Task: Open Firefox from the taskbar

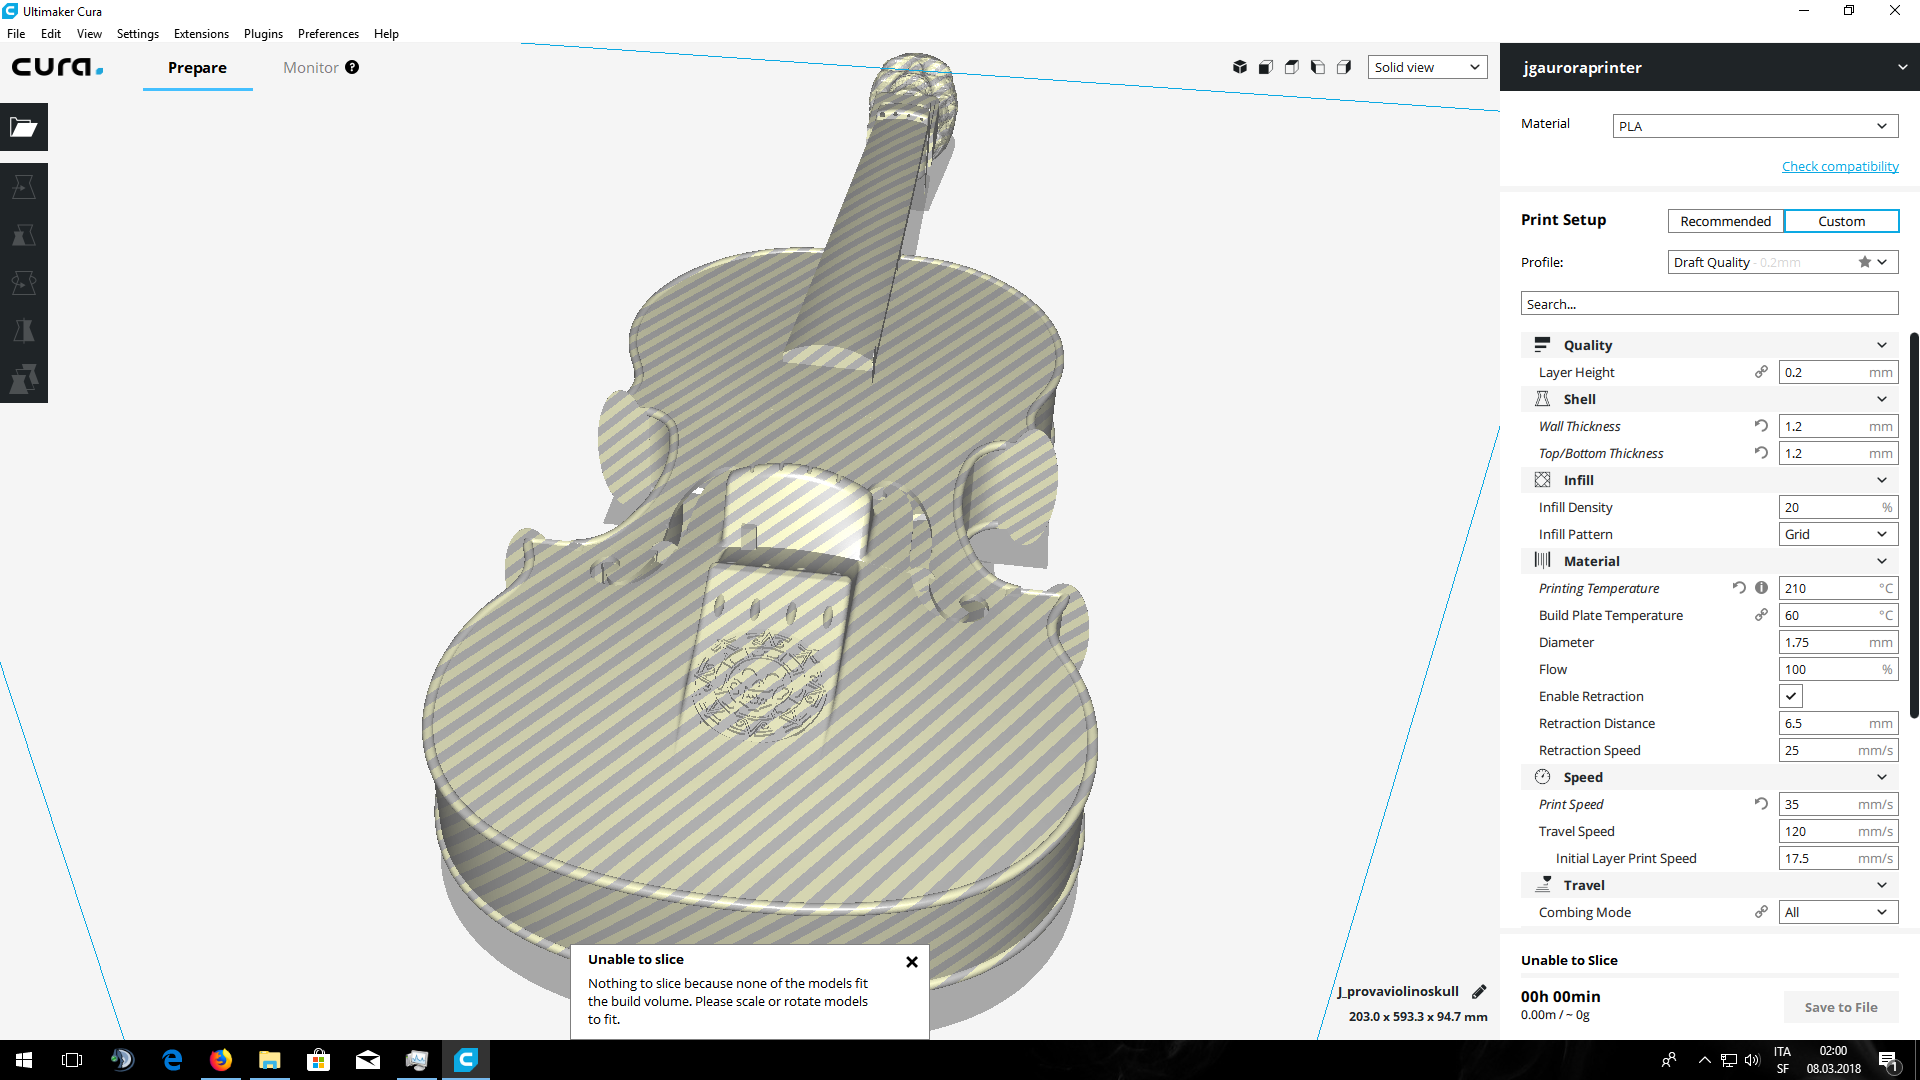Action: pyautogui.click(x=221, y=1060)
